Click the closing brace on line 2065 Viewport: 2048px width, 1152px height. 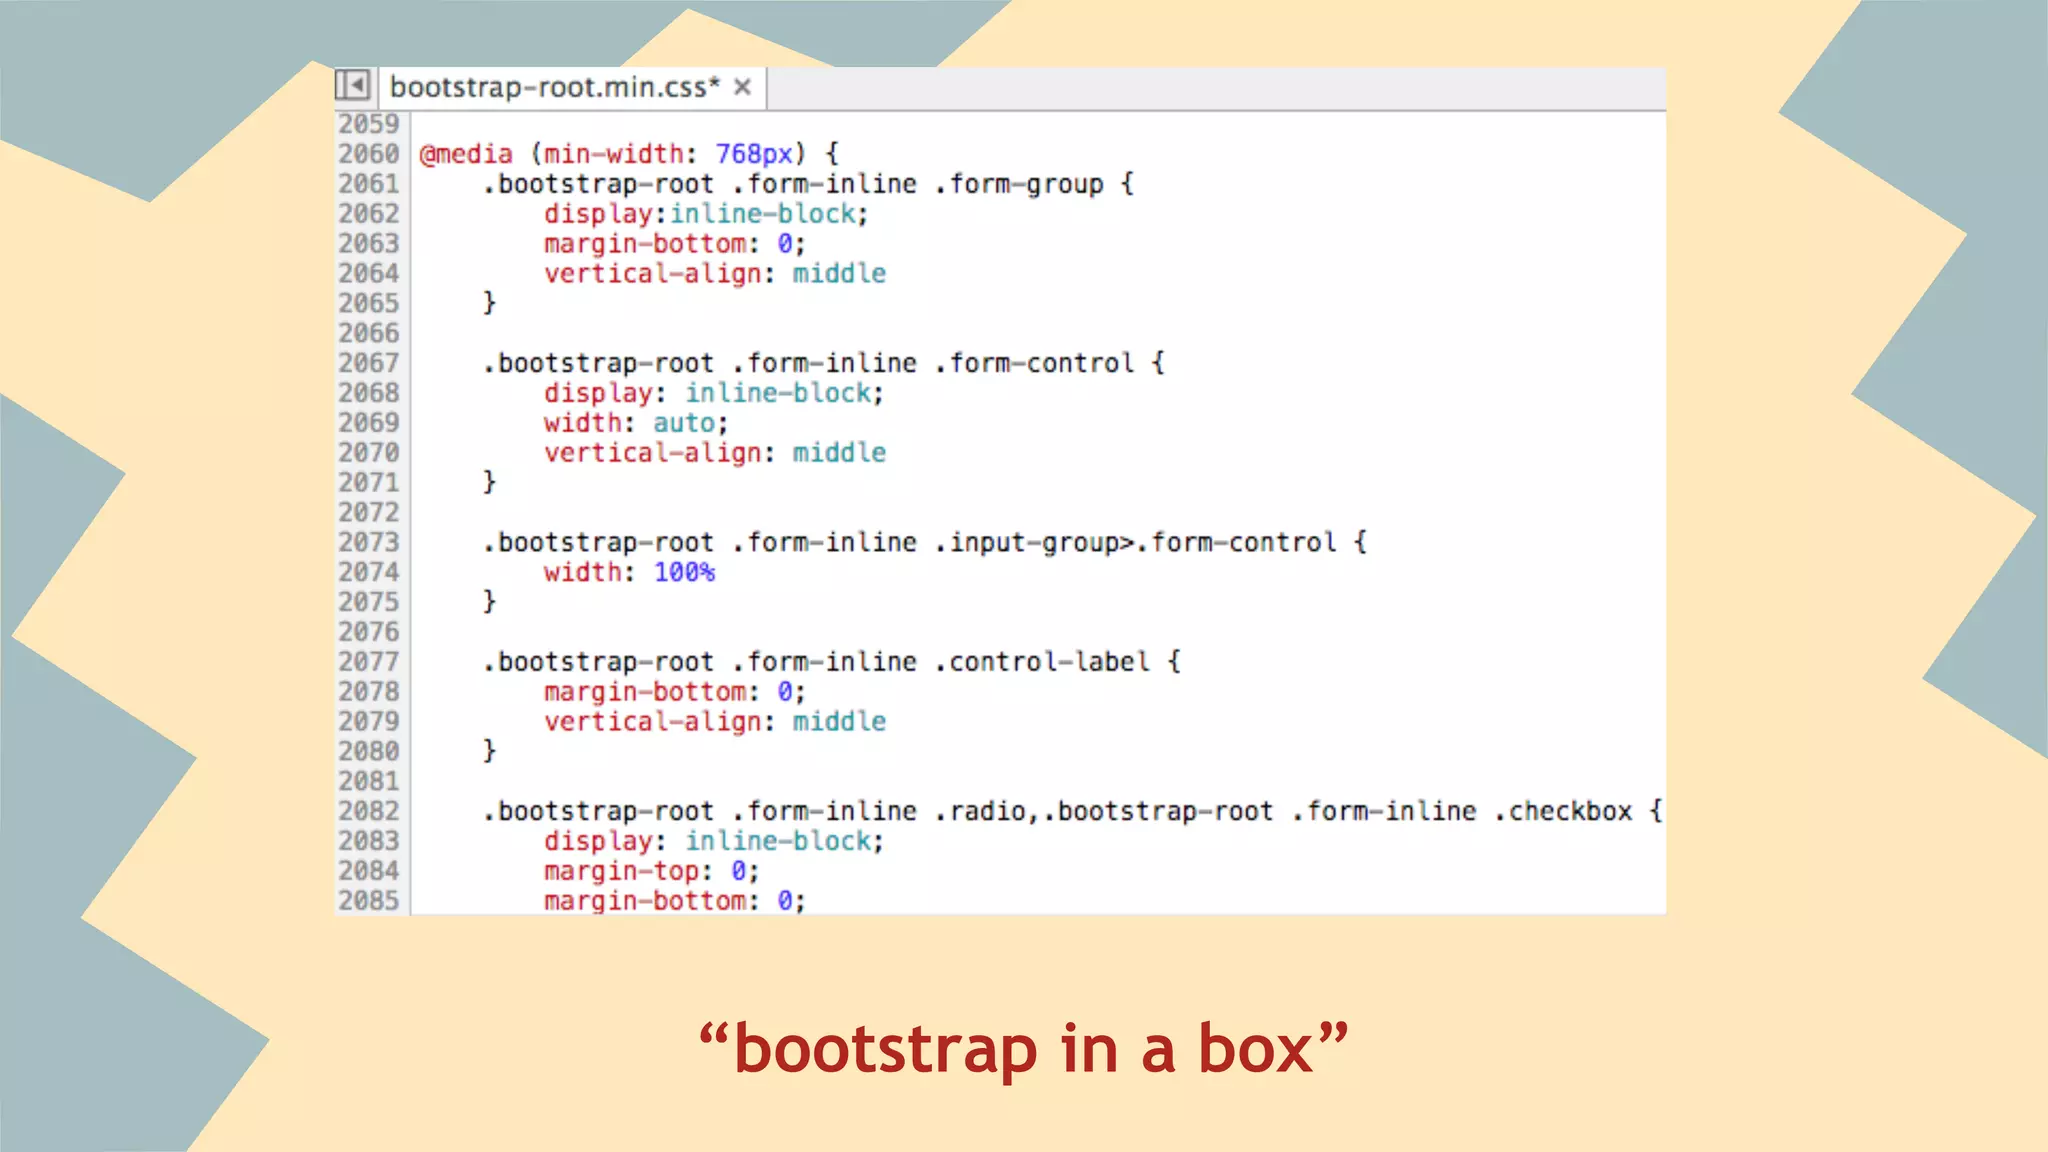489,303
